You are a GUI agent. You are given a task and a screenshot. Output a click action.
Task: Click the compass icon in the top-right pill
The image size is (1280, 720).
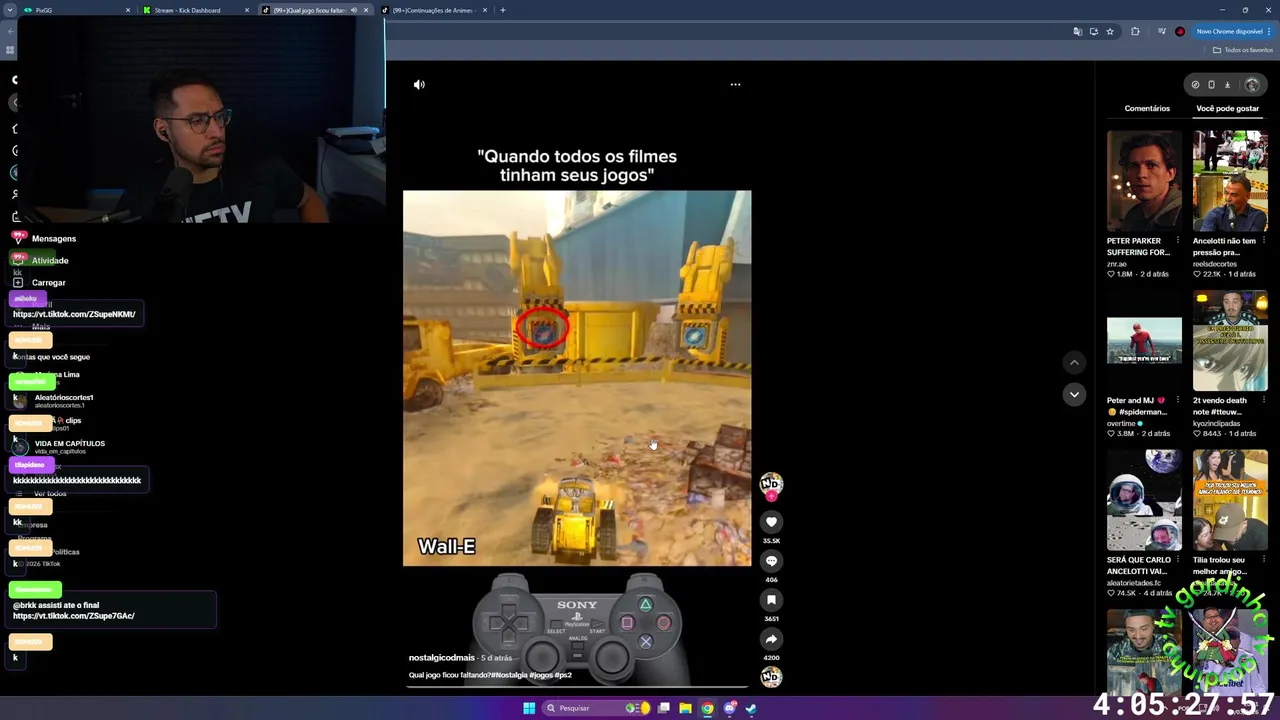pyautogui.click(x=1195, y=85)
